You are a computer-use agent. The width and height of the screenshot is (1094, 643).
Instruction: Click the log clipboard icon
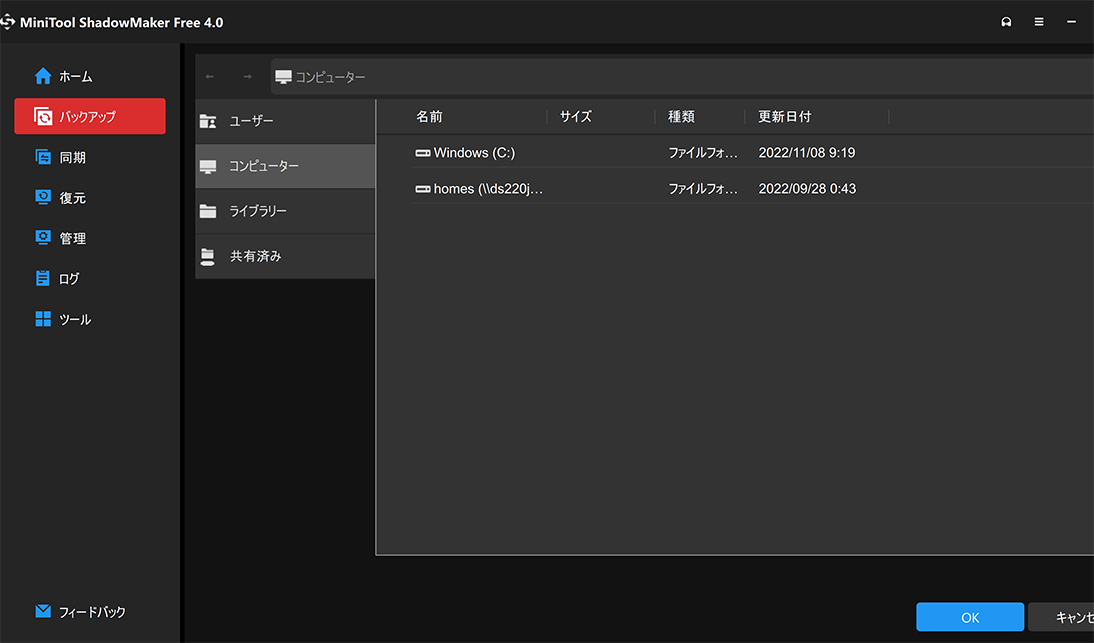(43, 278)
